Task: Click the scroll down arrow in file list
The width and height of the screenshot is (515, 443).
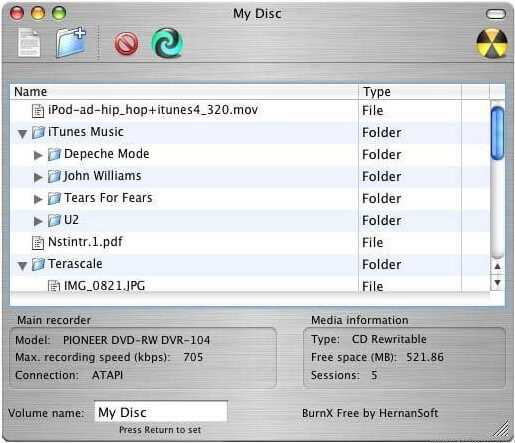Action: pyautogui.click(x=497, y=283)
